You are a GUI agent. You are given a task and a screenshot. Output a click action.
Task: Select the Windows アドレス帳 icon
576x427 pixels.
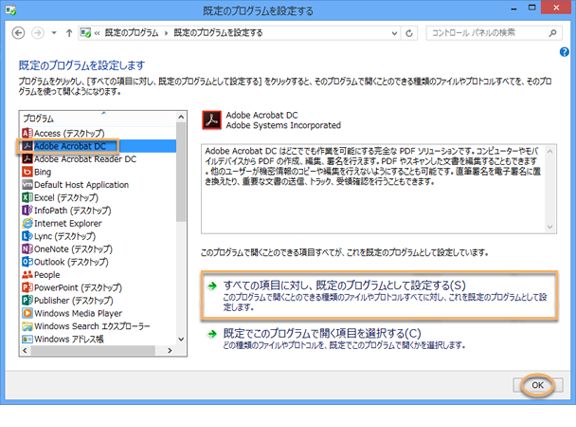click(27, 339)
